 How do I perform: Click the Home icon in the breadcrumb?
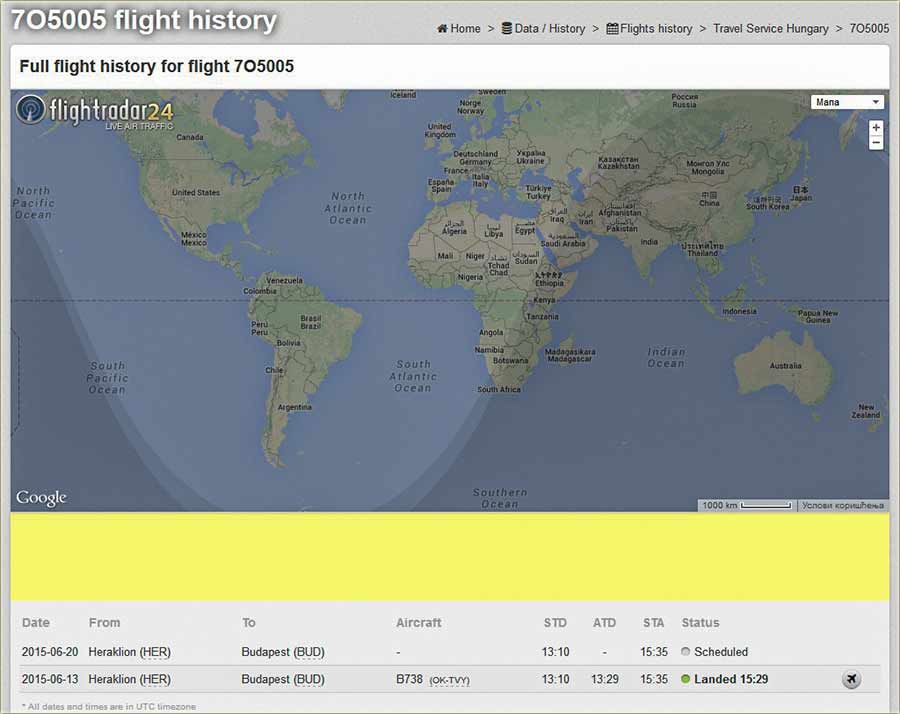(x=442, y=29)
